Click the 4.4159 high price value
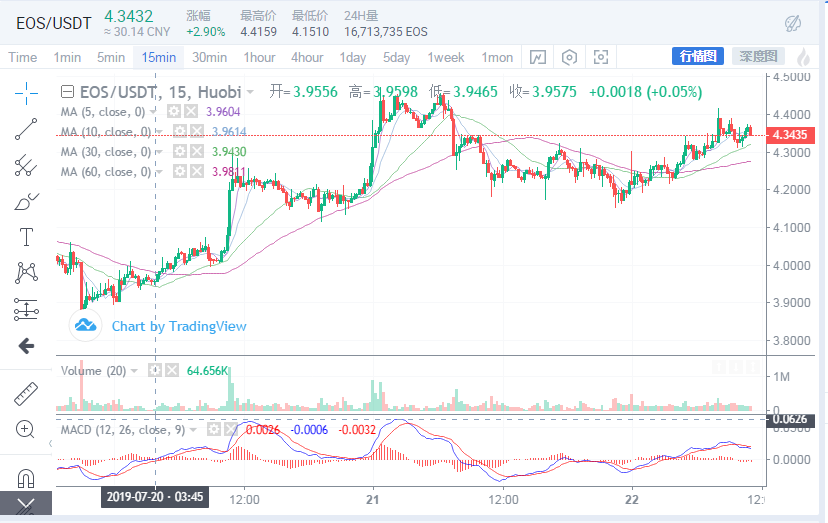 point(259,32)
